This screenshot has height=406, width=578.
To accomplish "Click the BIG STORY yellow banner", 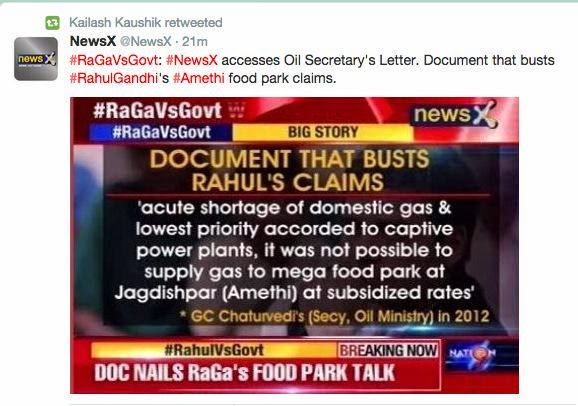I will [x=323, y=132].
